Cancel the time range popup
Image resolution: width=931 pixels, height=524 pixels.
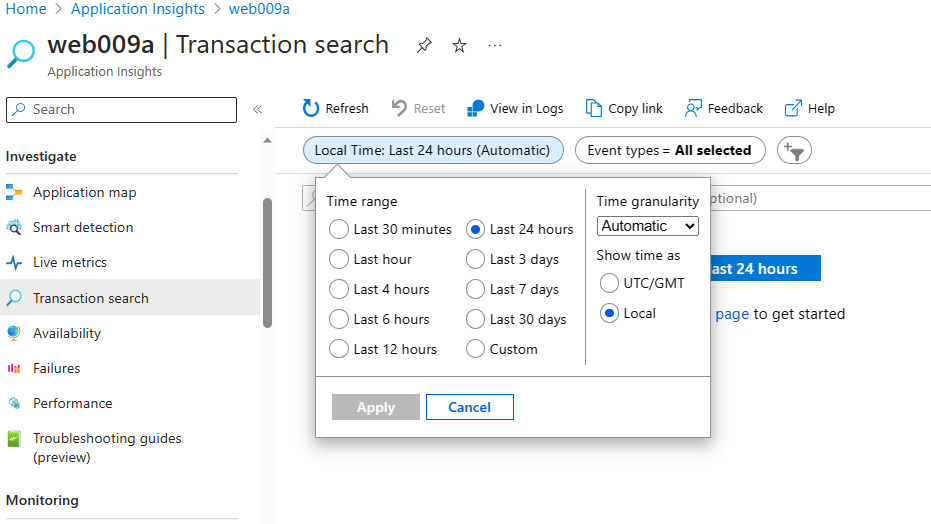tap(470, 407)
